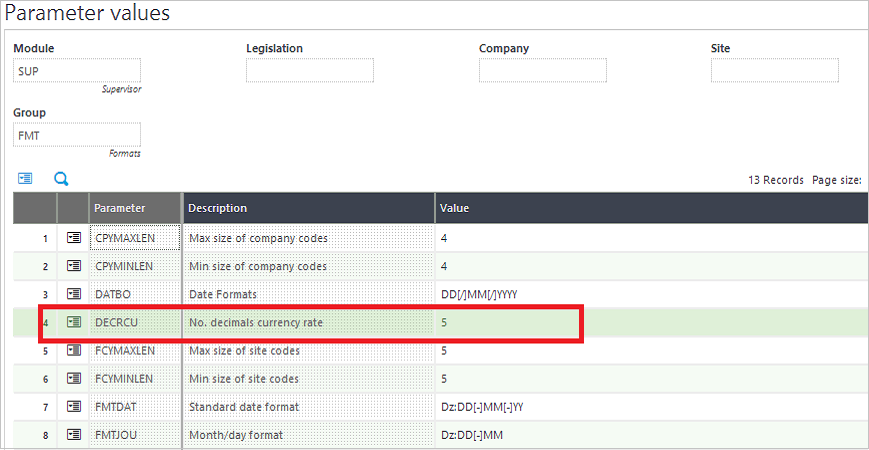
Task: Click the Value column header
Action: [x=454, y=208]
